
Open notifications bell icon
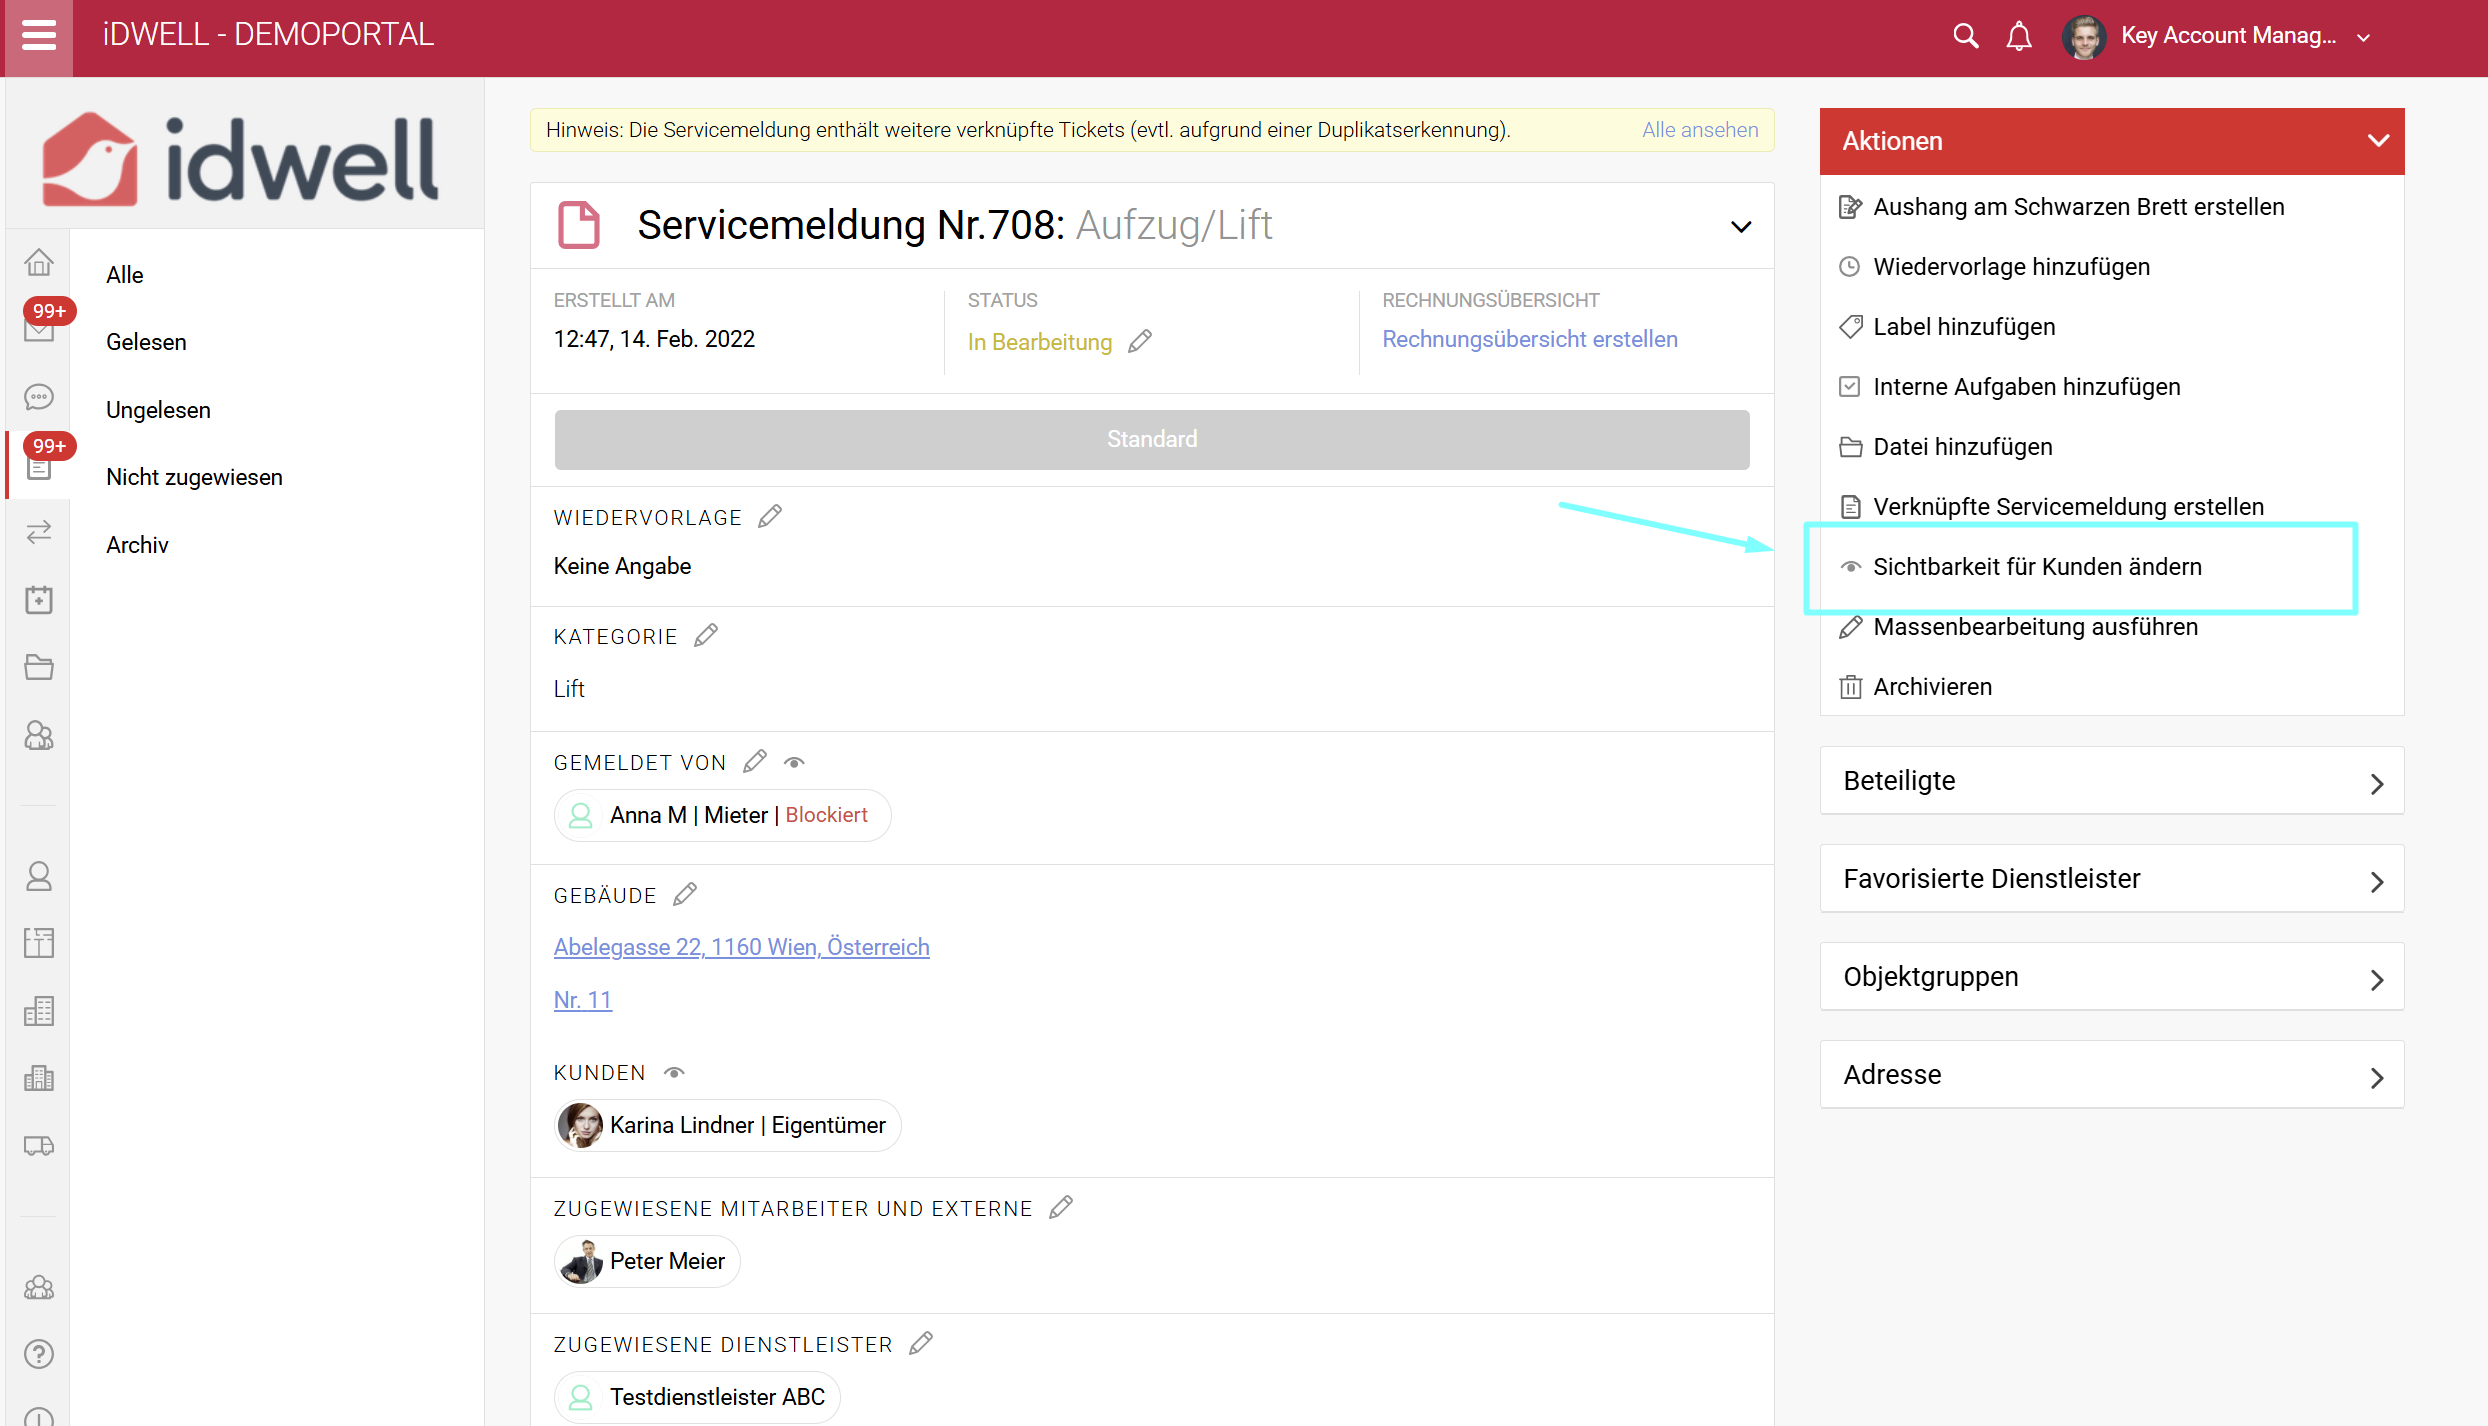[x=2019, y=36]
